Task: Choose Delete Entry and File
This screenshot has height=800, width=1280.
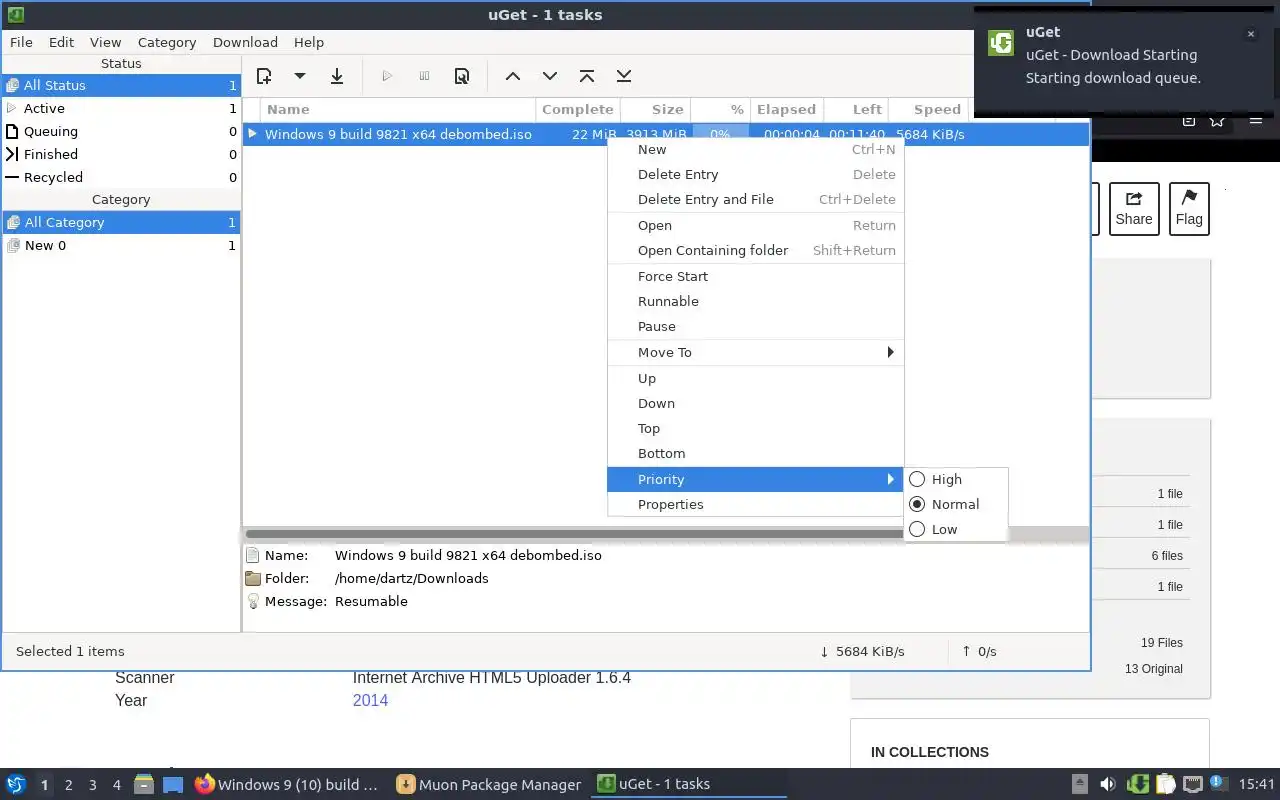Action: (755, 199)
